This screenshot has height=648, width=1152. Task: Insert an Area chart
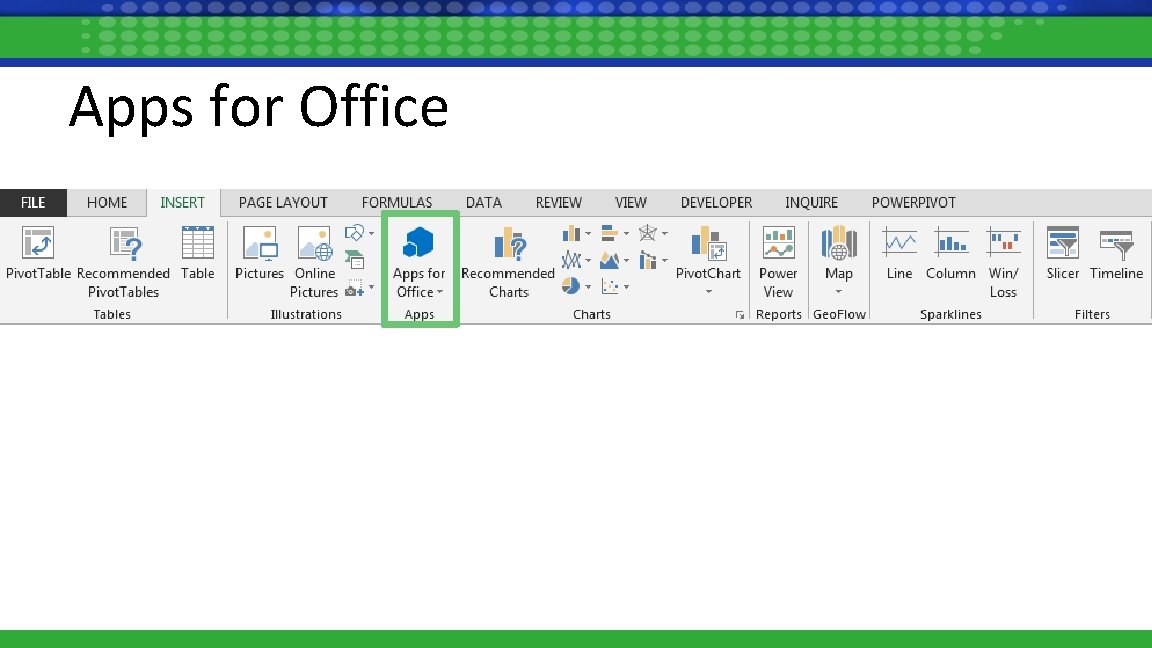[x=610, y=260]
